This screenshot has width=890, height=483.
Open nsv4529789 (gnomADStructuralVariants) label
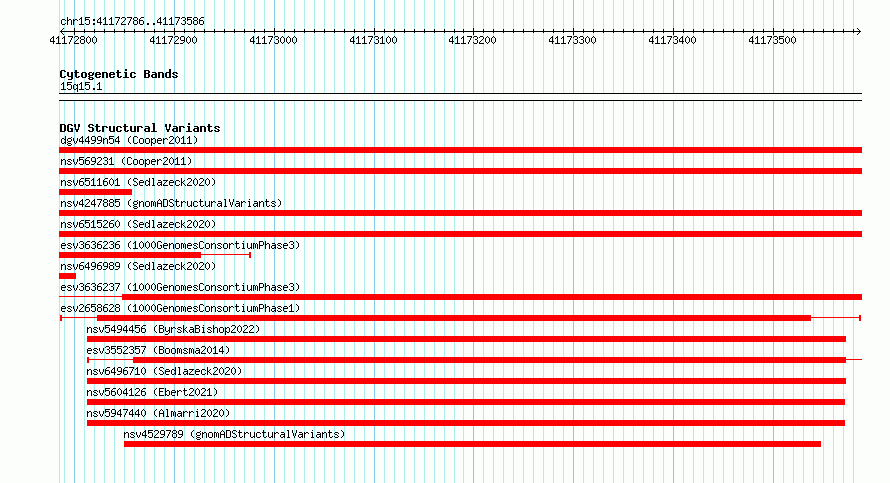(234, 434)
